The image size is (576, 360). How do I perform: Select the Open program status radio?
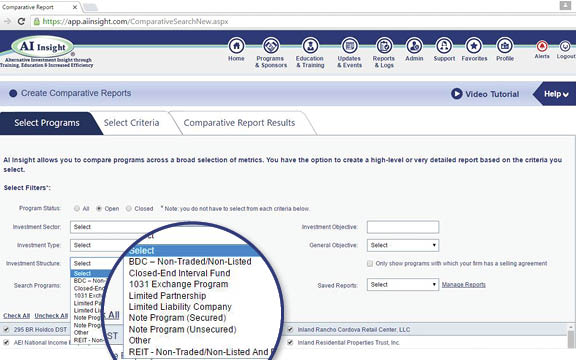coord(99,208)
